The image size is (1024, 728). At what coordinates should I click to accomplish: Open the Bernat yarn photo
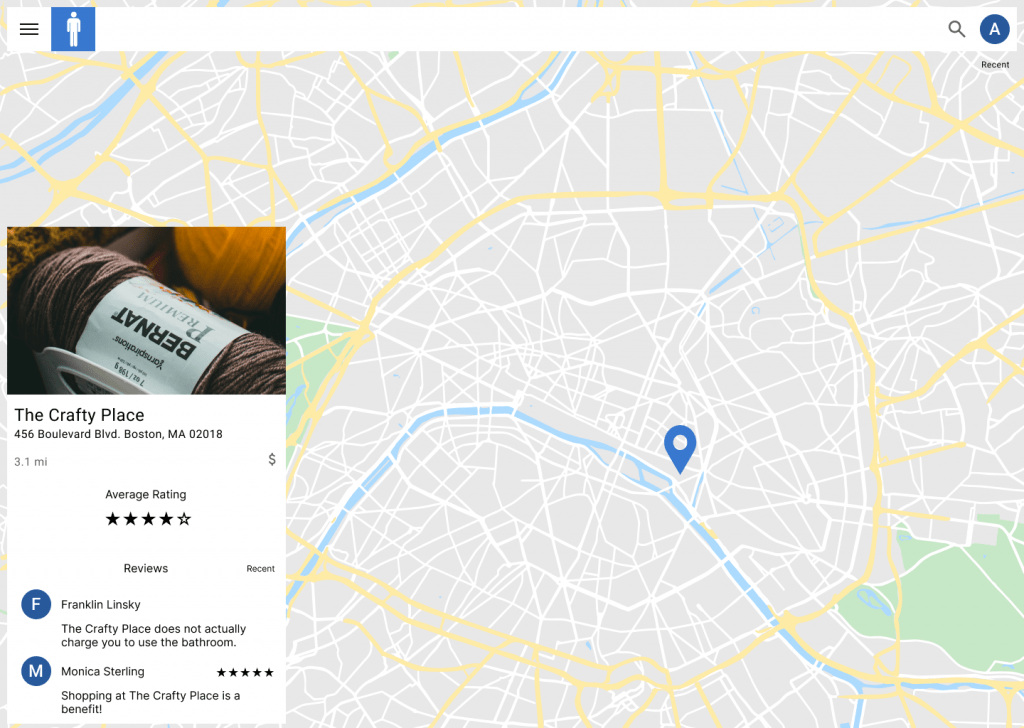pos(146,311)
